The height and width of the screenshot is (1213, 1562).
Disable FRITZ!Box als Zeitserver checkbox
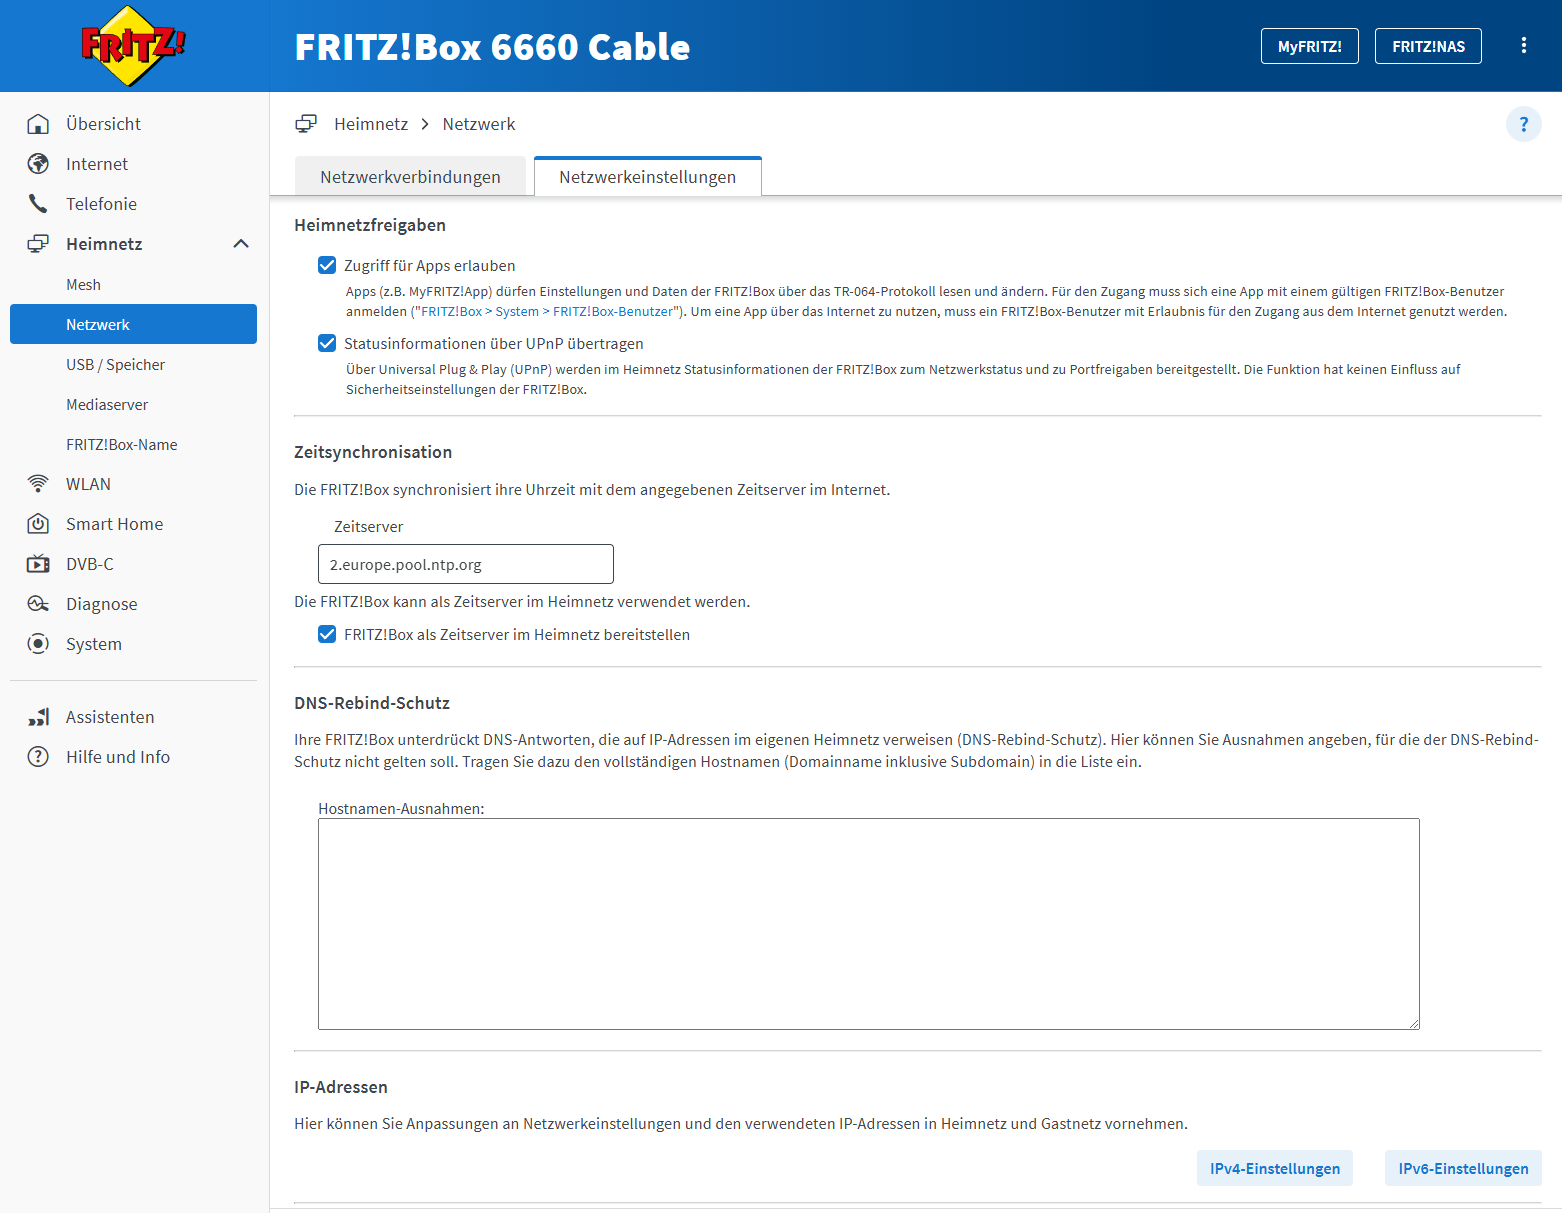coord(327,634)
